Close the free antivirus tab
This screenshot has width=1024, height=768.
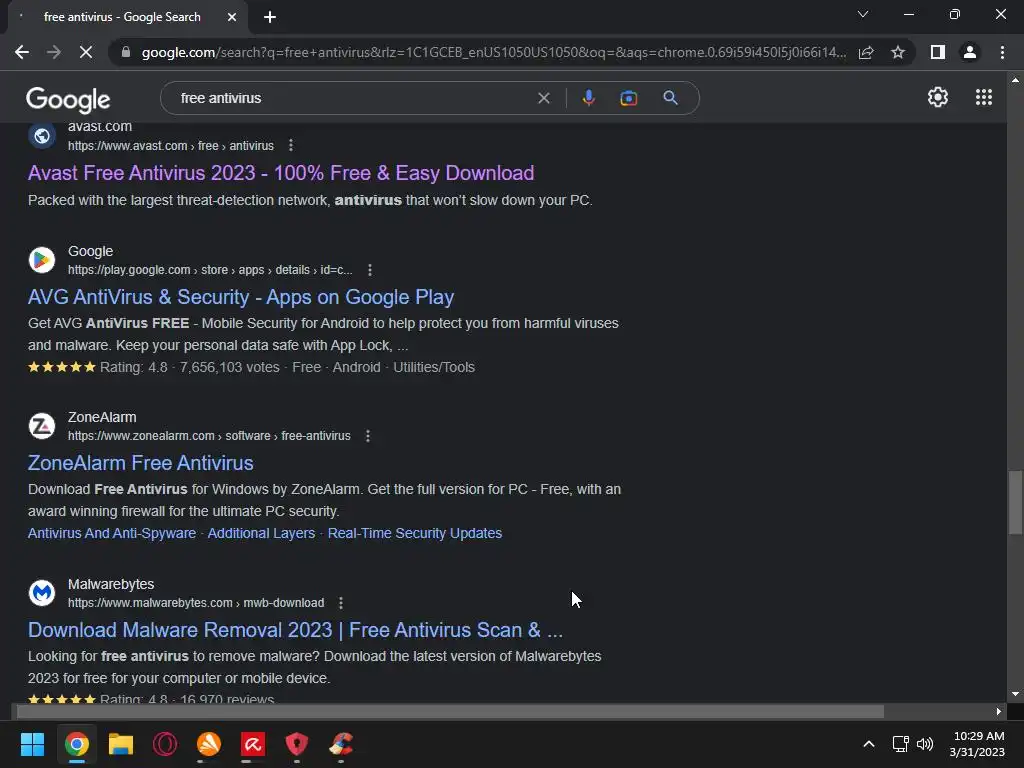point(232,17)
